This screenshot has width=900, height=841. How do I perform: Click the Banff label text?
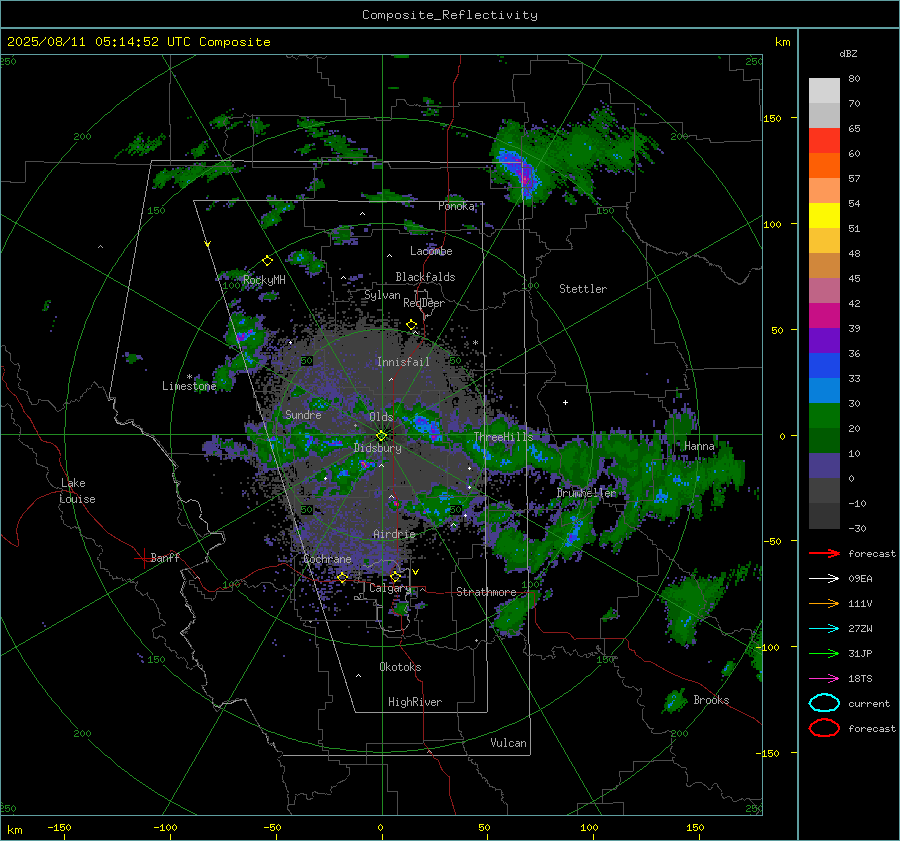click(165, 557)
